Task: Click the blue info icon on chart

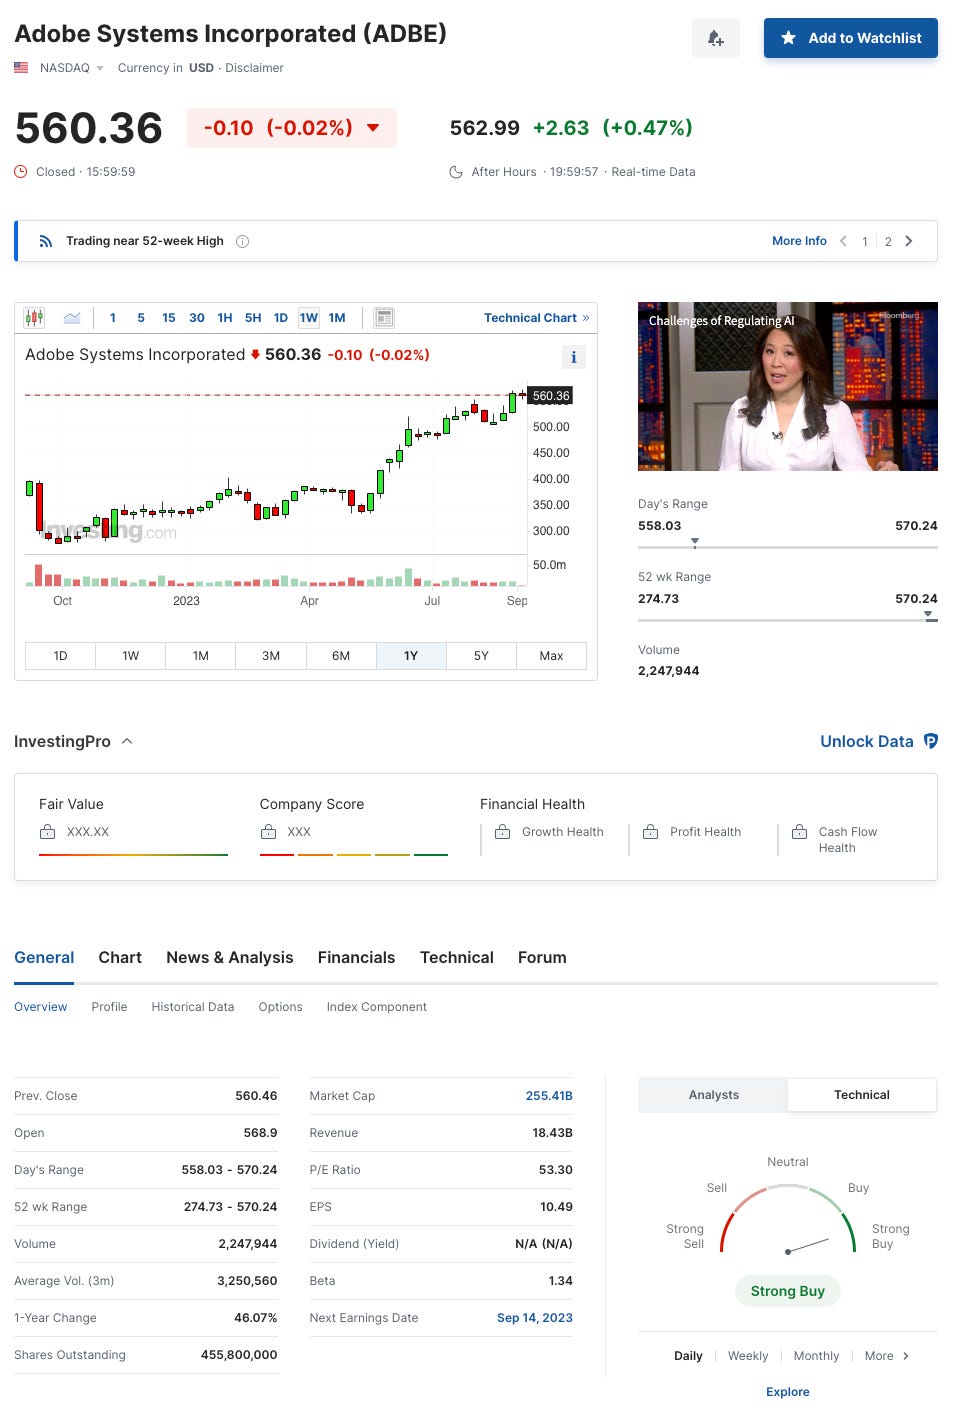Action: [573, 357]
